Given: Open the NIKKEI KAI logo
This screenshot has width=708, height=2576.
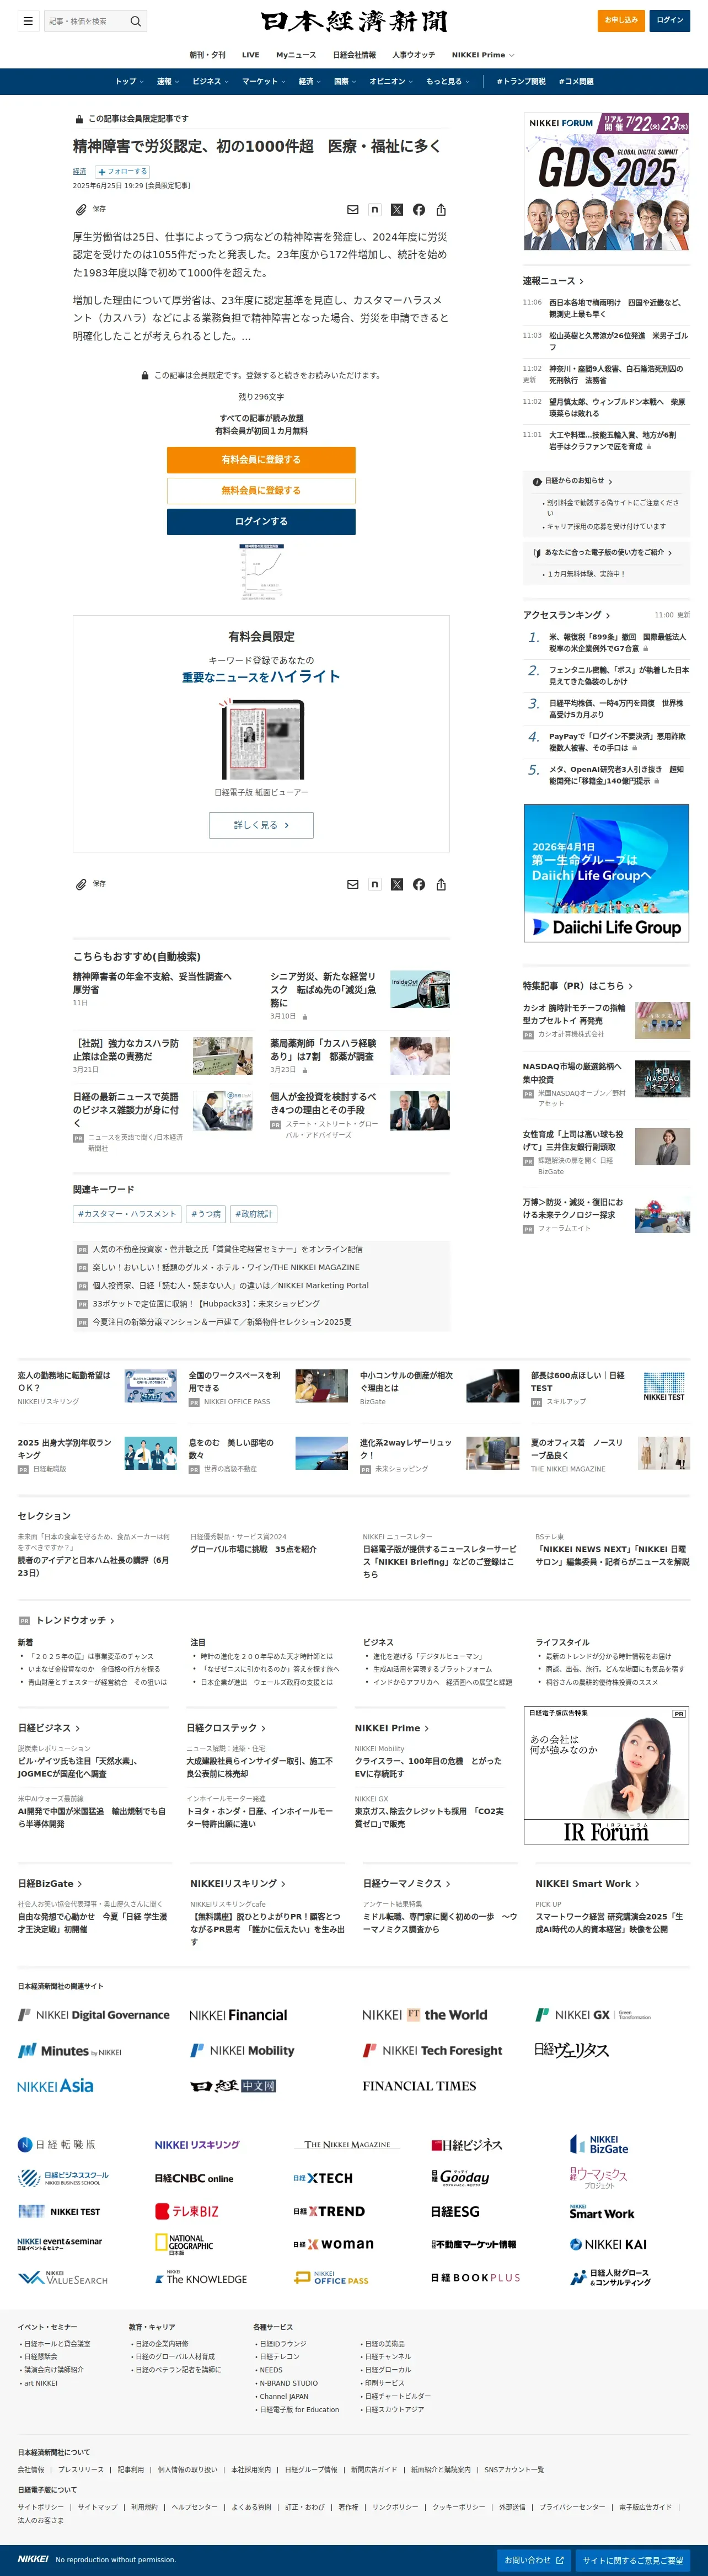Looking at the screenshot, I should pyautogui.click(x=608, y=2244).
